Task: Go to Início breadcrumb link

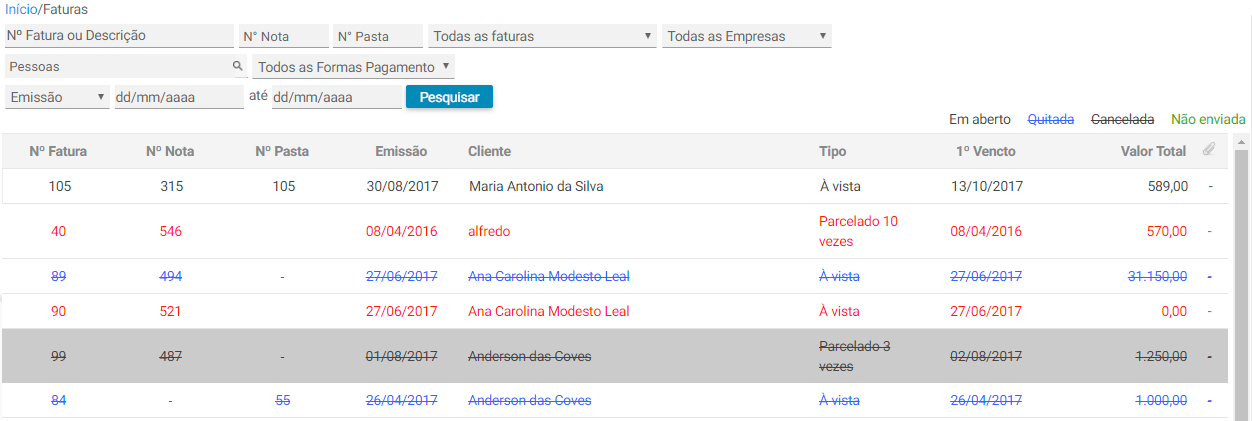Action: (x=20, y=9)
